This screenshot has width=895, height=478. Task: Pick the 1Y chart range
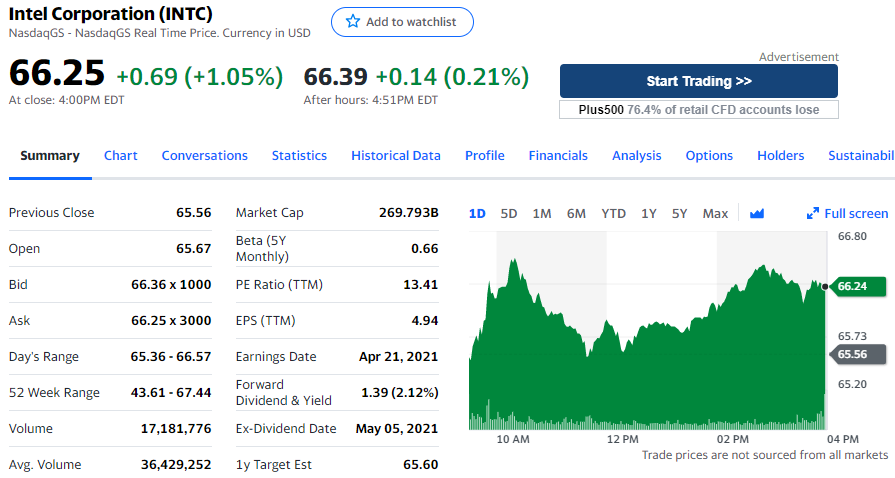coord(649,213)
